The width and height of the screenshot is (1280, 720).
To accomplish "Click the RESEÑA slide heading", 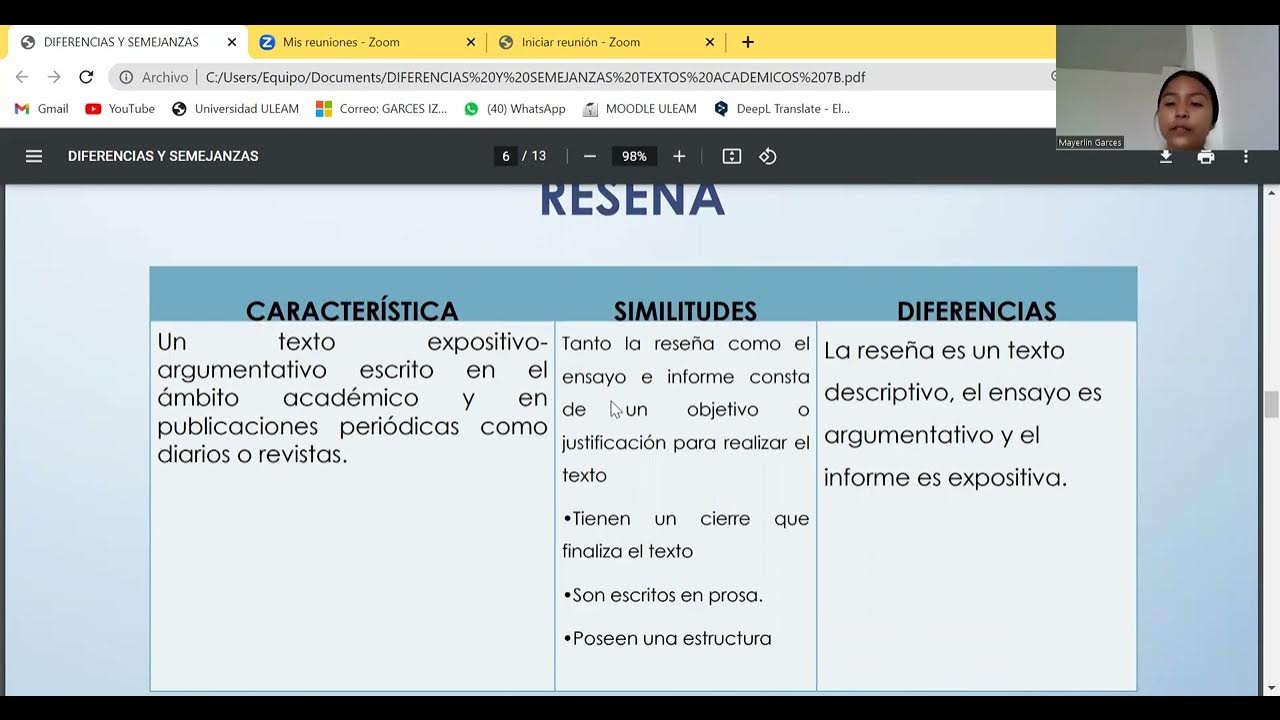I will click(632, 198).
